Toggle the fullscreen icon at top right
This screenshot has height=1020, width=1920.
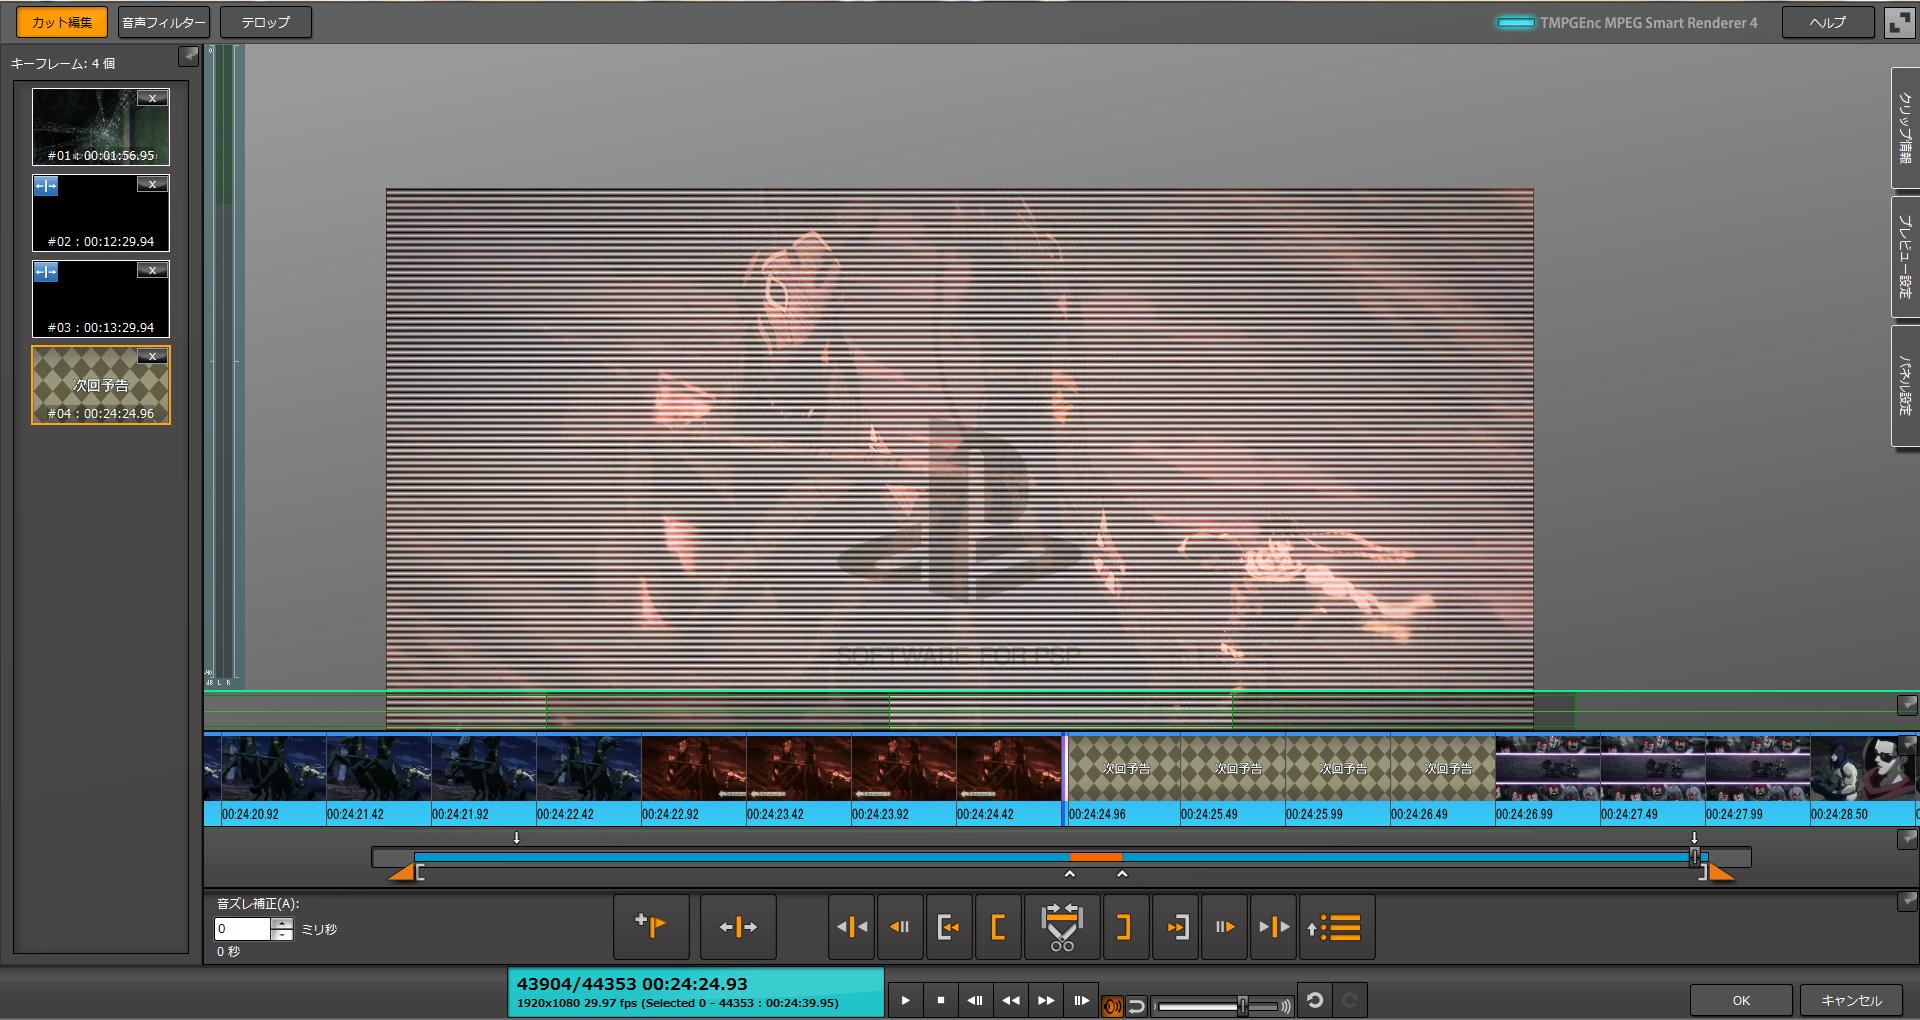[1898, 22]
